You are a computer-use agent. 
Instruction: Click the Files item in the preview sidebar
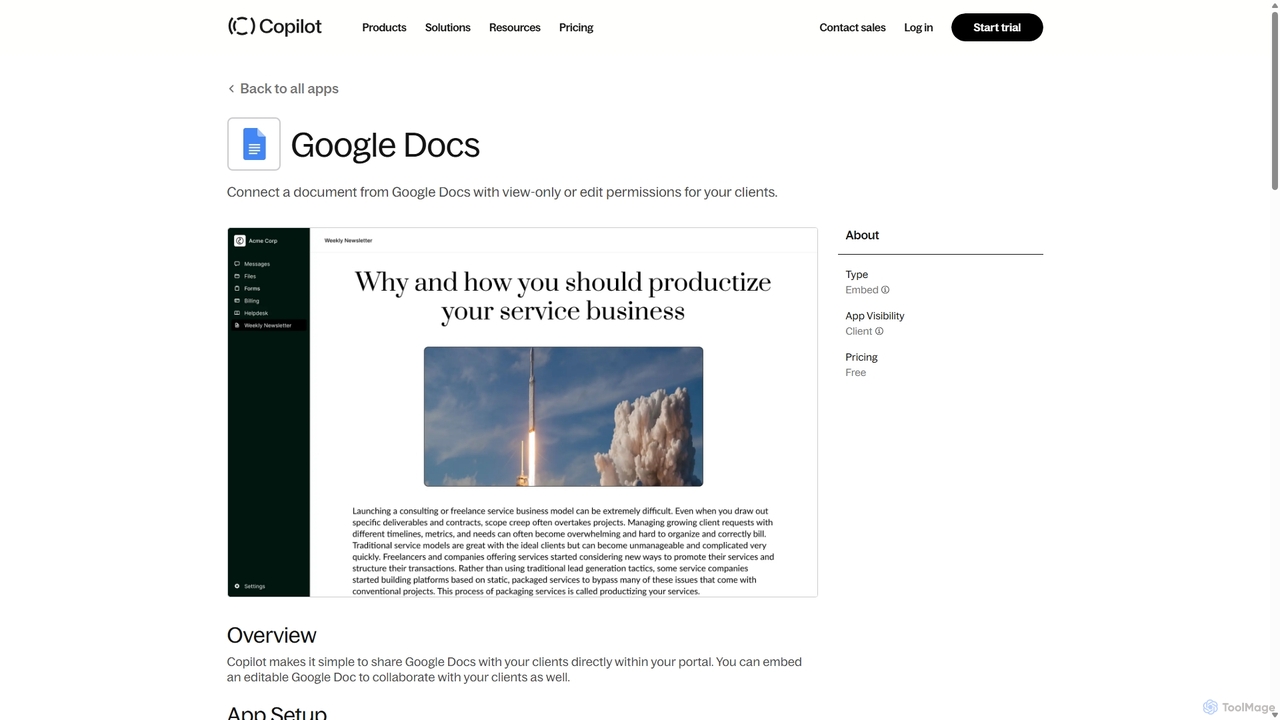coord(250,276)
